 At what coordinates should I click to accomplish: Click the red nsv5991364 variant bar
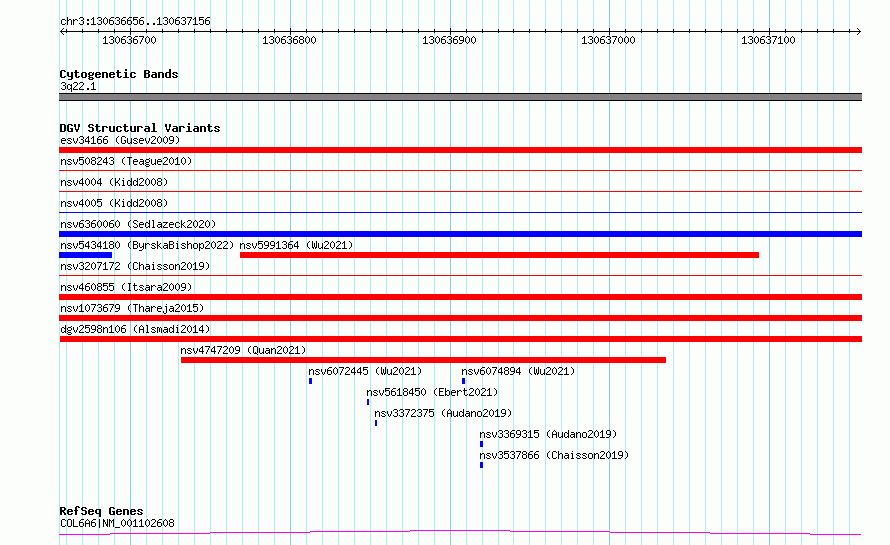(499, 255)
